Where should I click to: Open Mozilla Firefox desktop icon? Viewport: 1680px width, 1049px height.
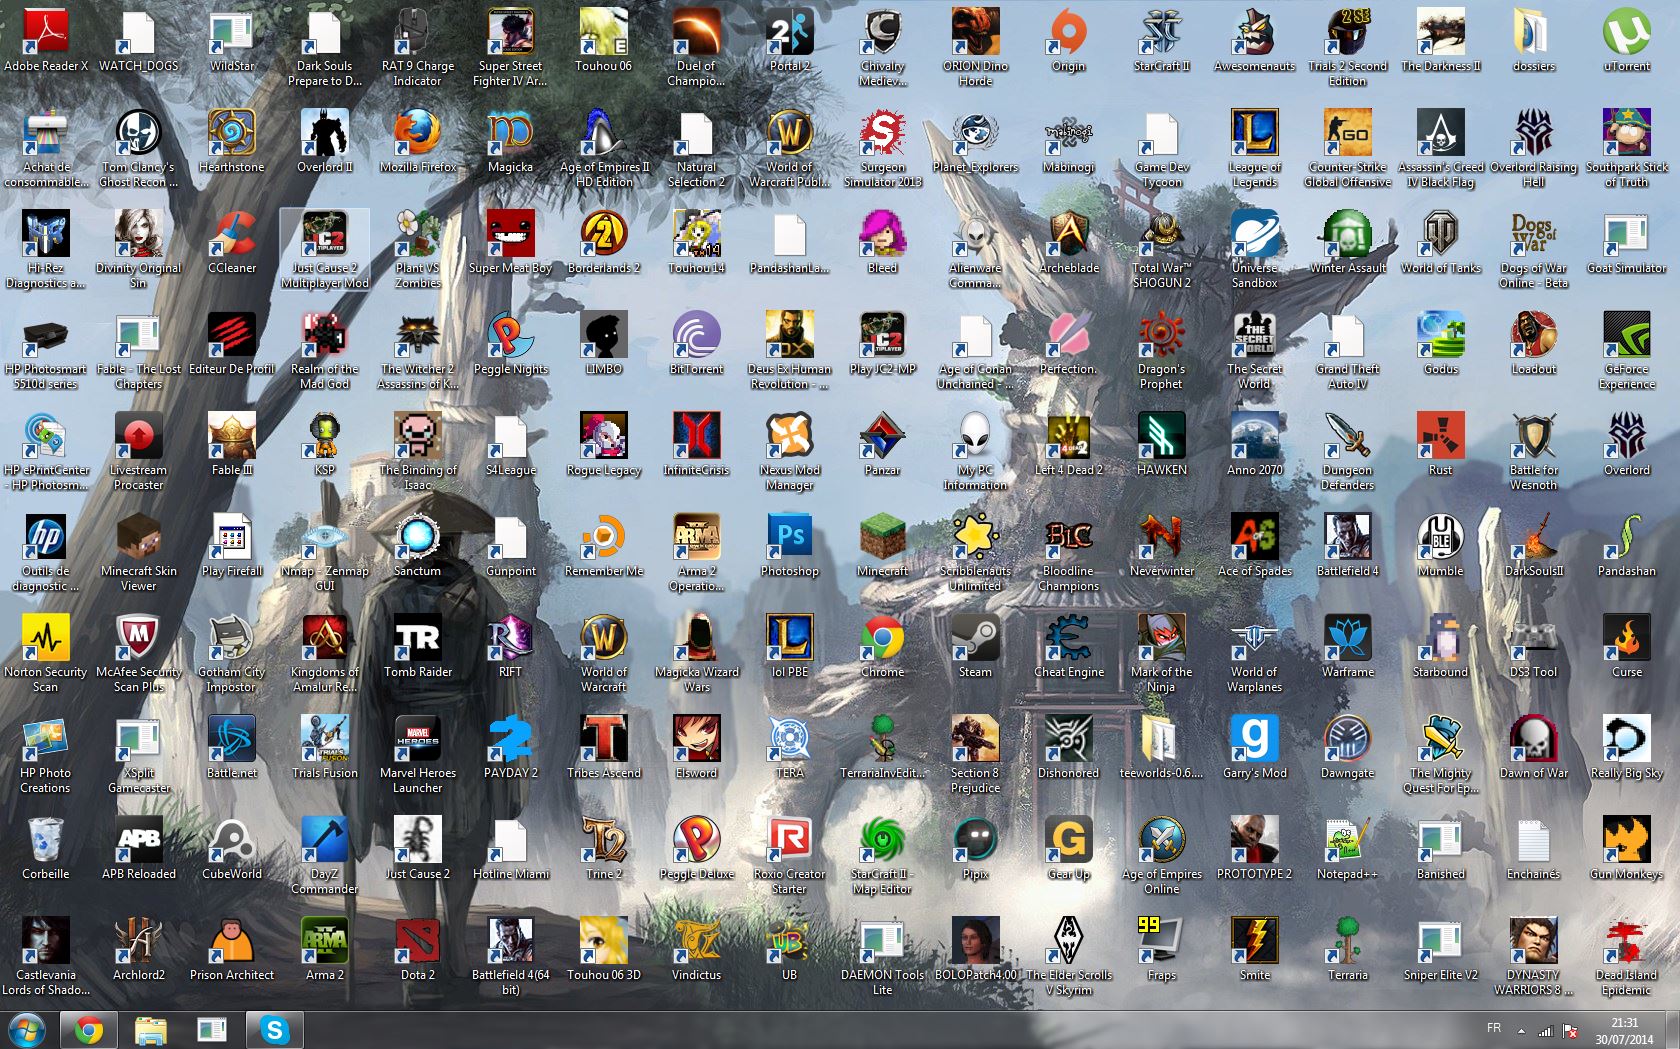click(x=418, y=141)
